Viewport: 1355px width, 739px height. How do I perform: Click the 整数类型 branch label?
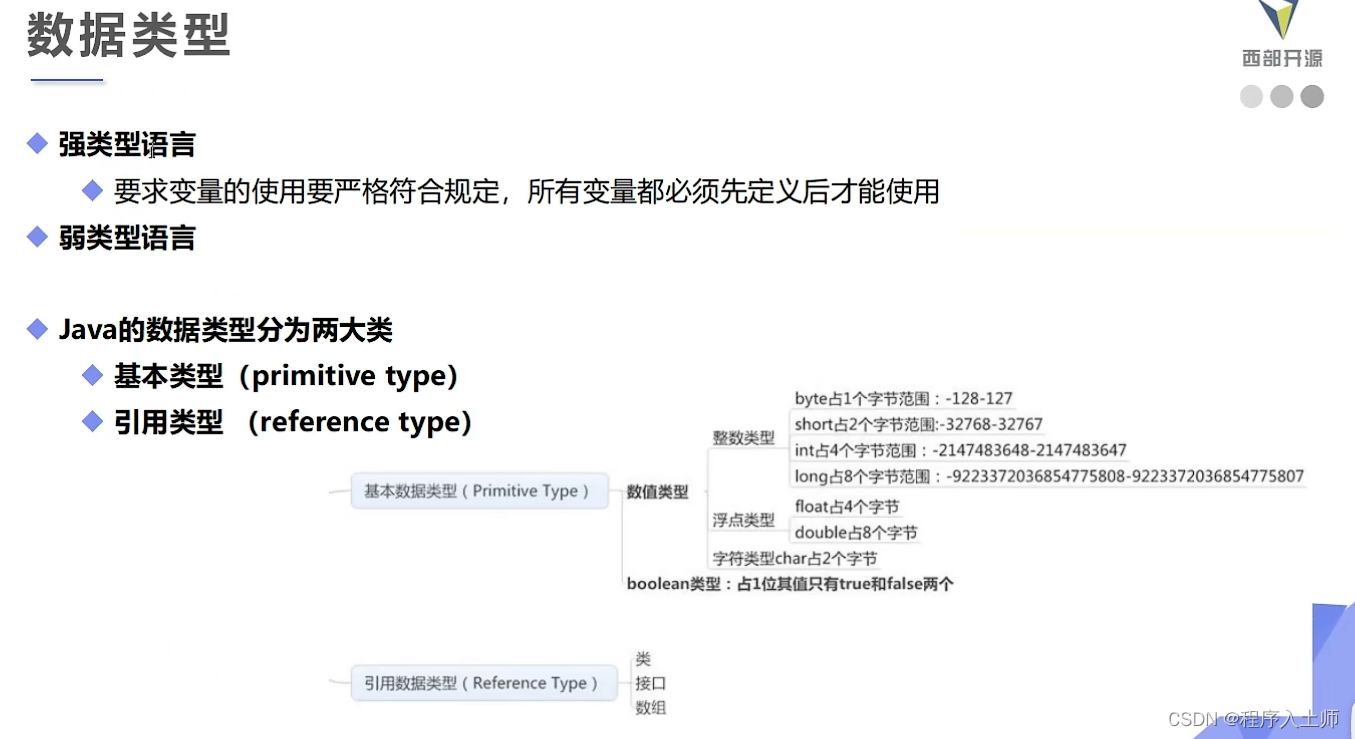pyautogui.click(x=744, y=438)
